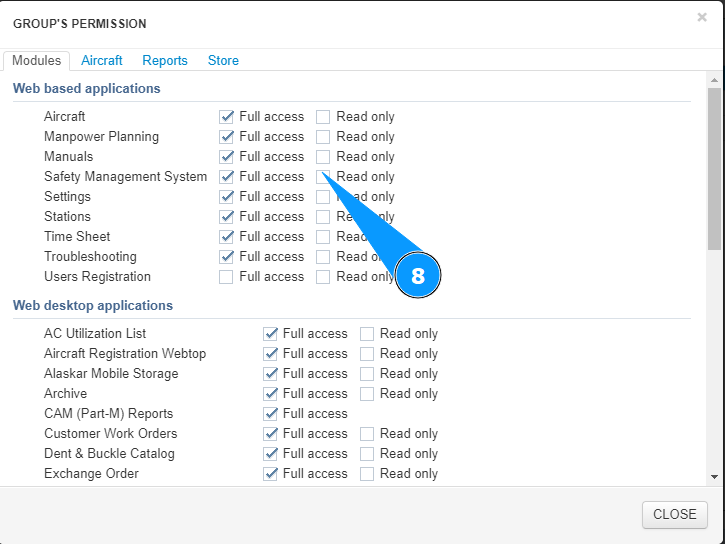
Task: Check Read only for Exchange Order
Action: pyautogui.click(x=367, y=474)
